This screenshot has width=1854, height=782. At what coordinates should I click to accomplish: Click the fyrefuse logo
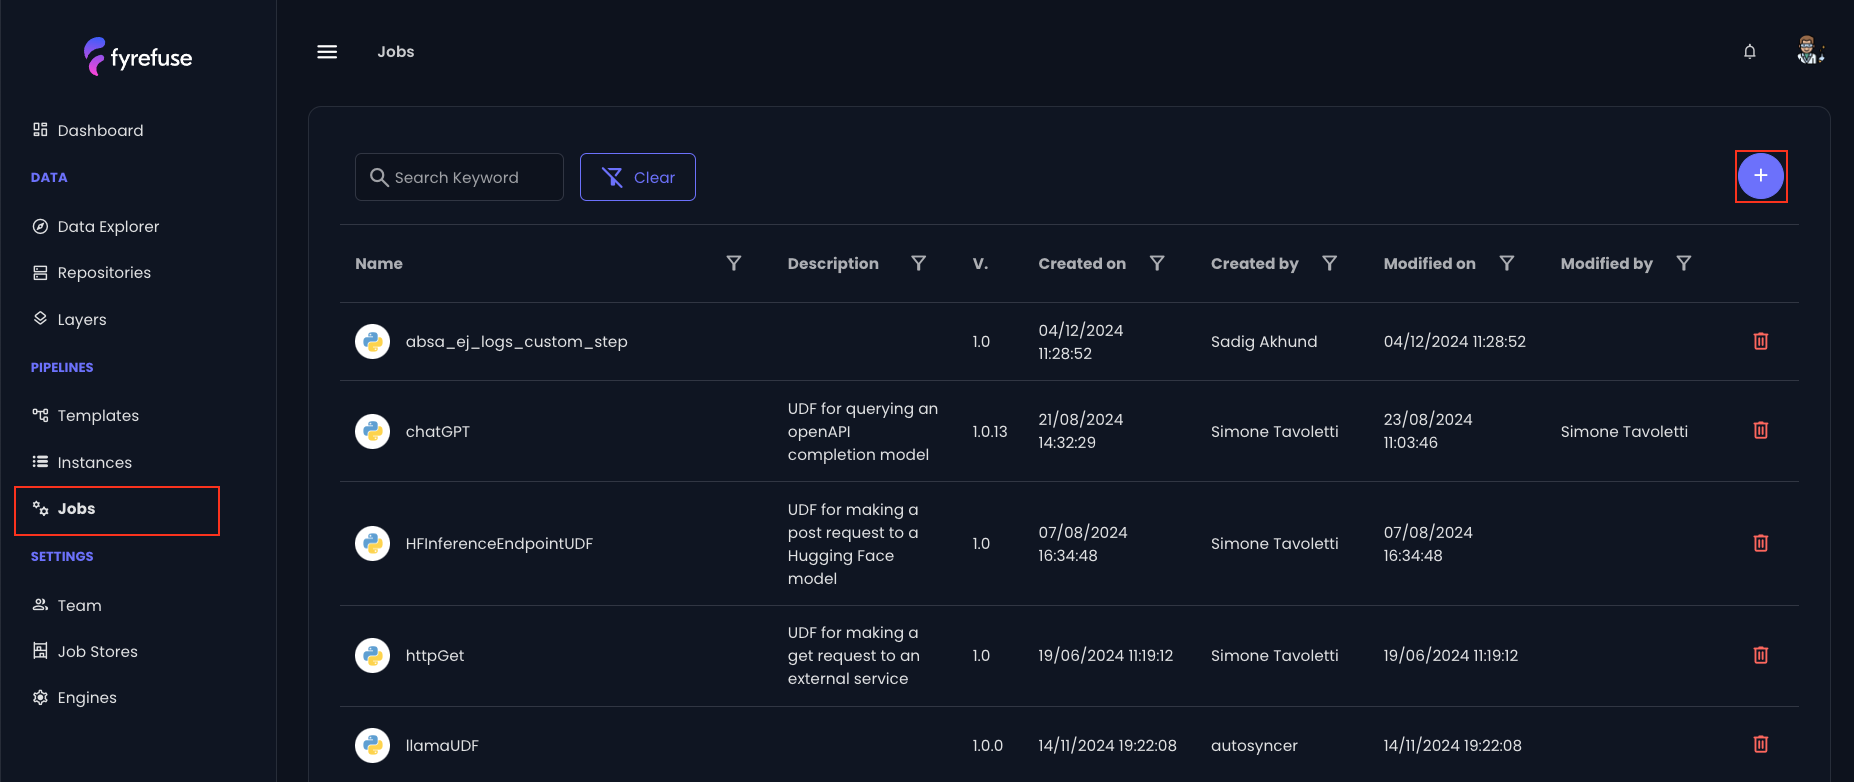click(x=138, y=57)
